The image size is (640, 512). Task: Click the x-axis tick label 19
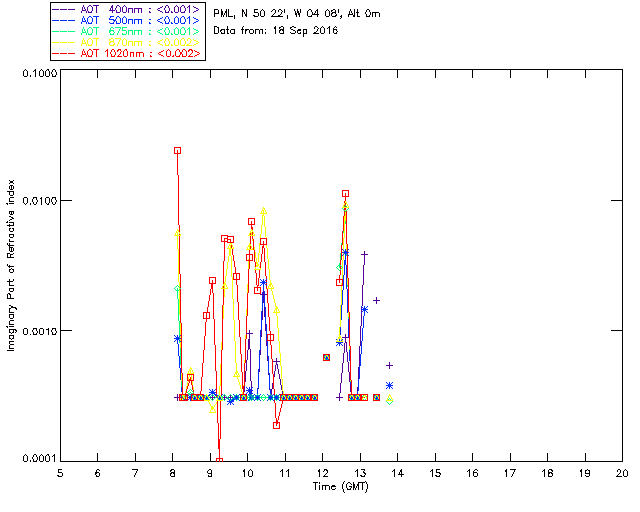point(585,473)
